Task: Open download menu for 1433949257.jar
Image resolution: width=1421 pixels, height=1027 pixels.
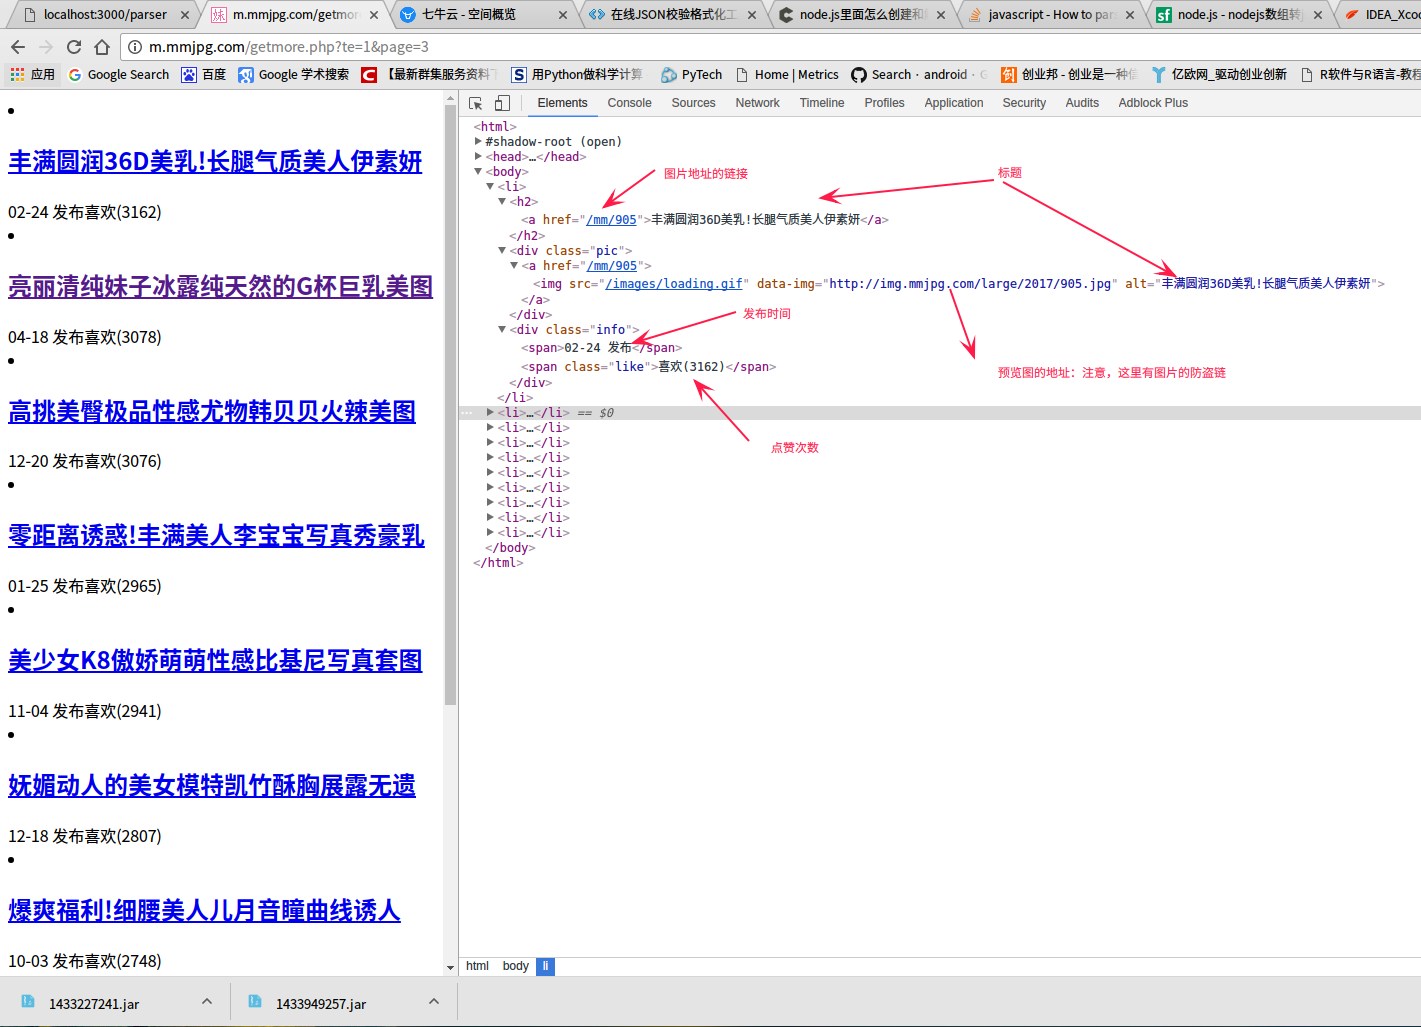Action: [x=434, y=1001]
